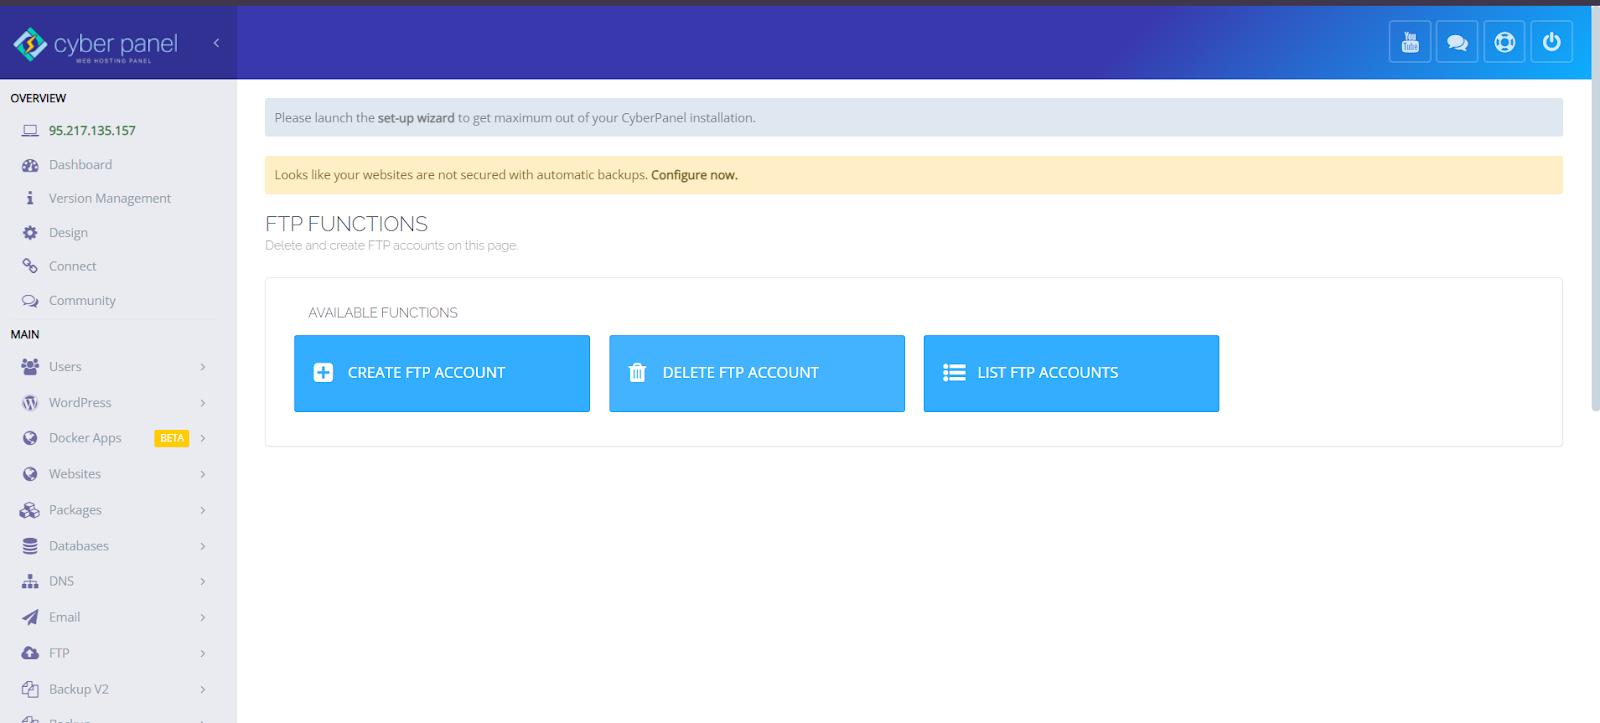Click 'Delete and create FTP accounts' subtitle
1600x723 pixels.
(391, 246)
